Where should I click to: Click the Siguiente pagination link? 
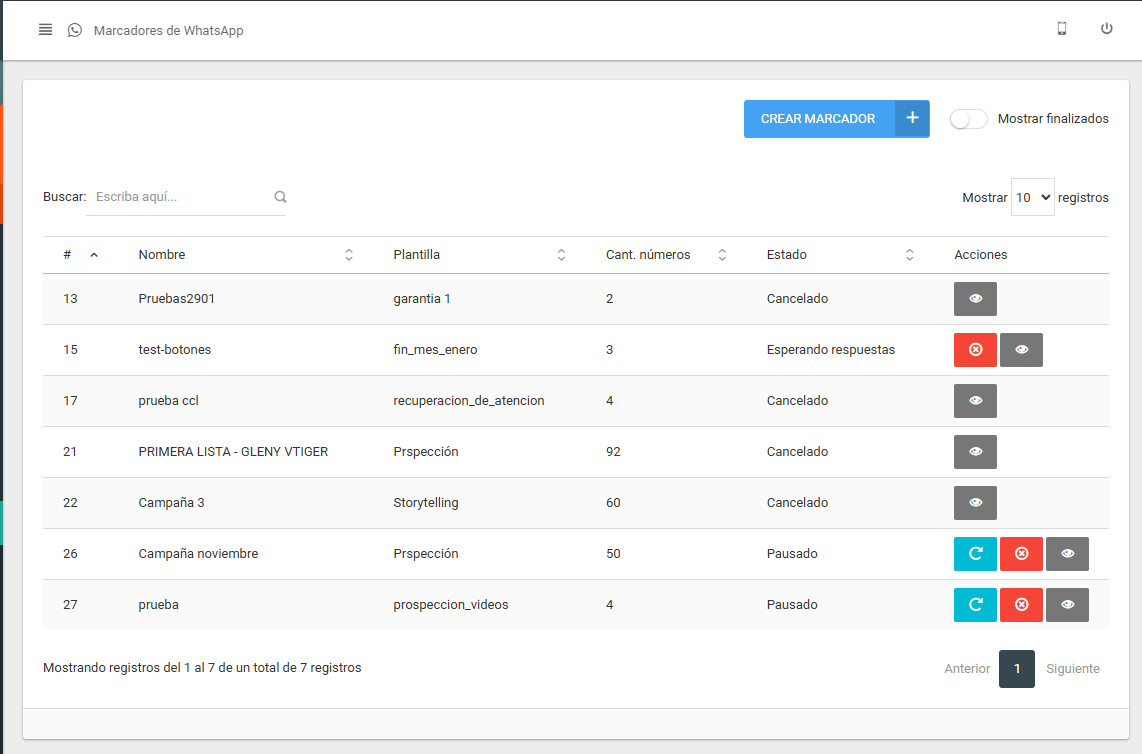coord(1072,669)
